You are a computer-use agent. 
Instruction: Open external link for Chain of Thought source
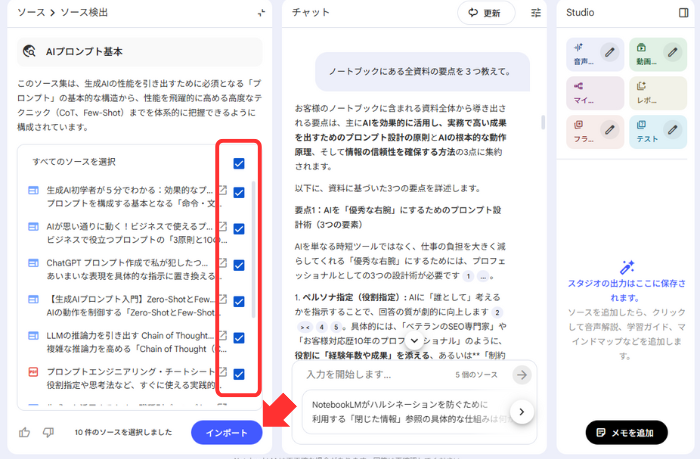click(222, 335)
